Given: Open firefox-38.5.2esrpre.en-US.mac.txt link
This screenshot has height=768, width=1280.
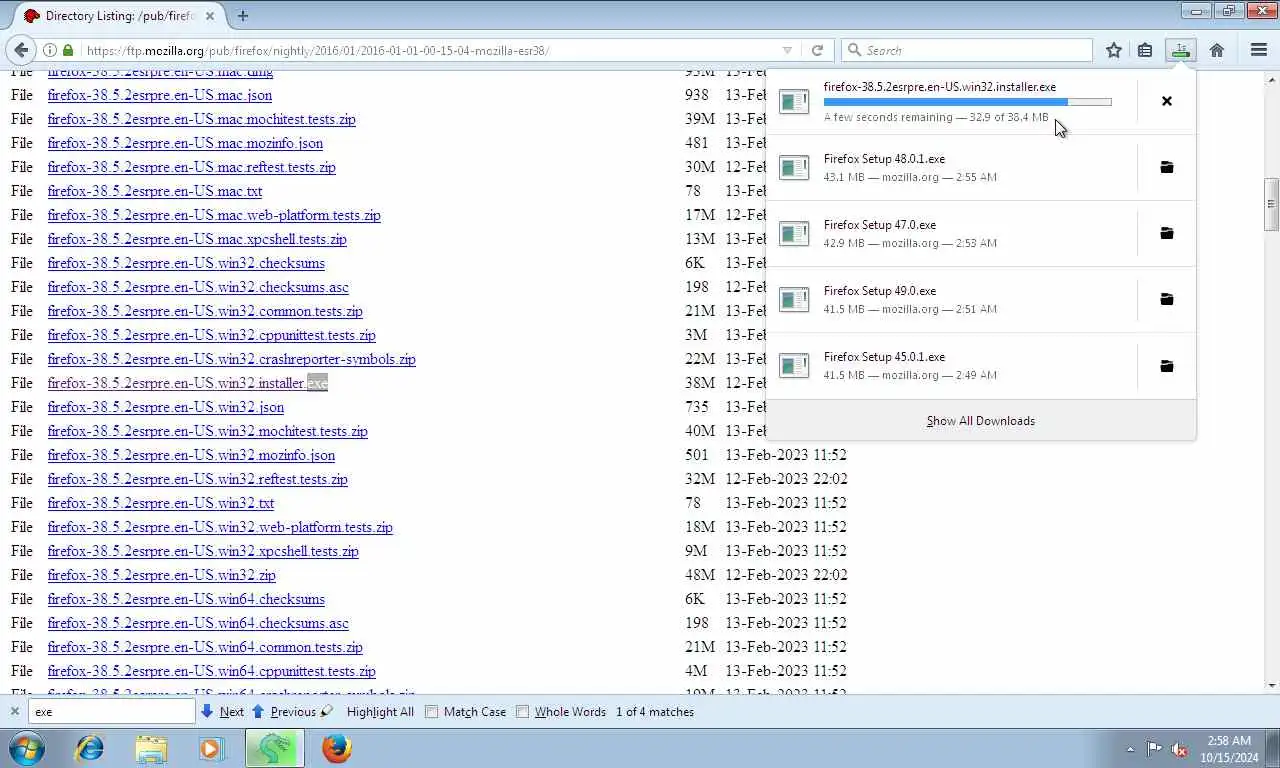Looking at the screenshot, I should (155, 191).
